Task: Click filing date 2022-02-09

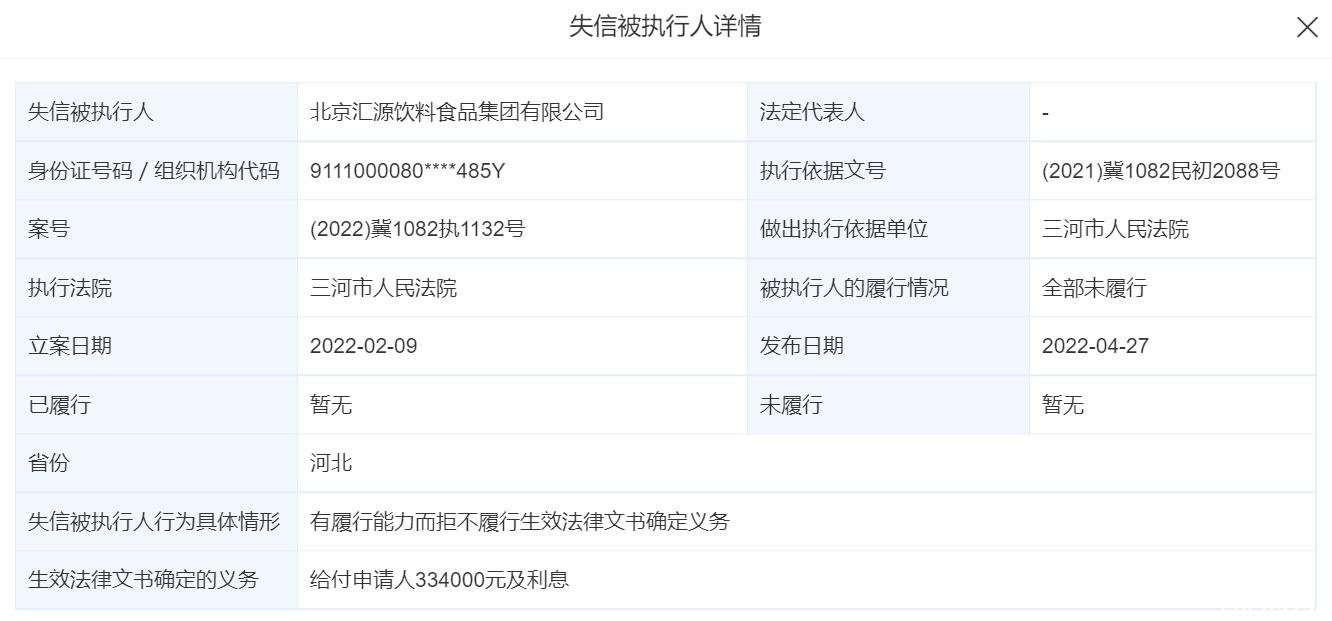Action: 363,346
